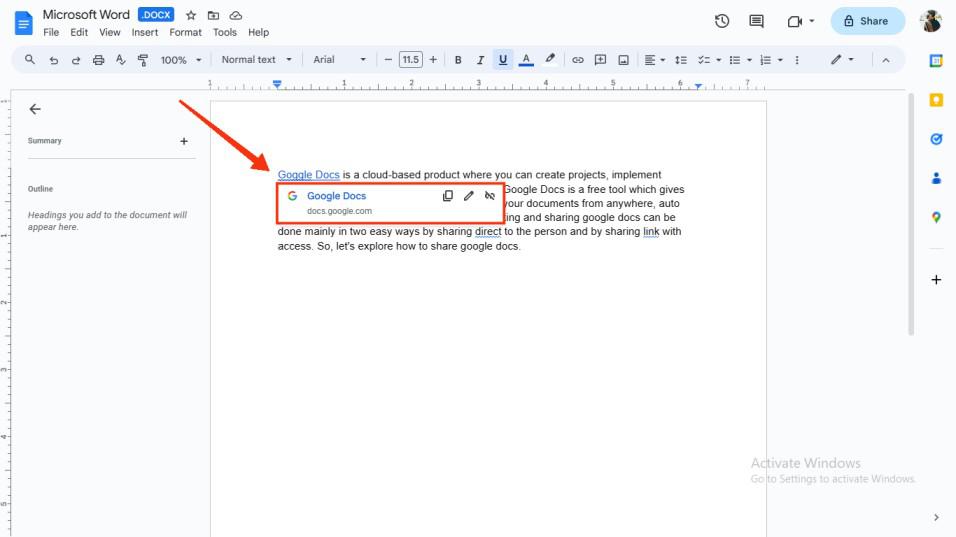Toggle bold formatting

(x=458, y=60)
